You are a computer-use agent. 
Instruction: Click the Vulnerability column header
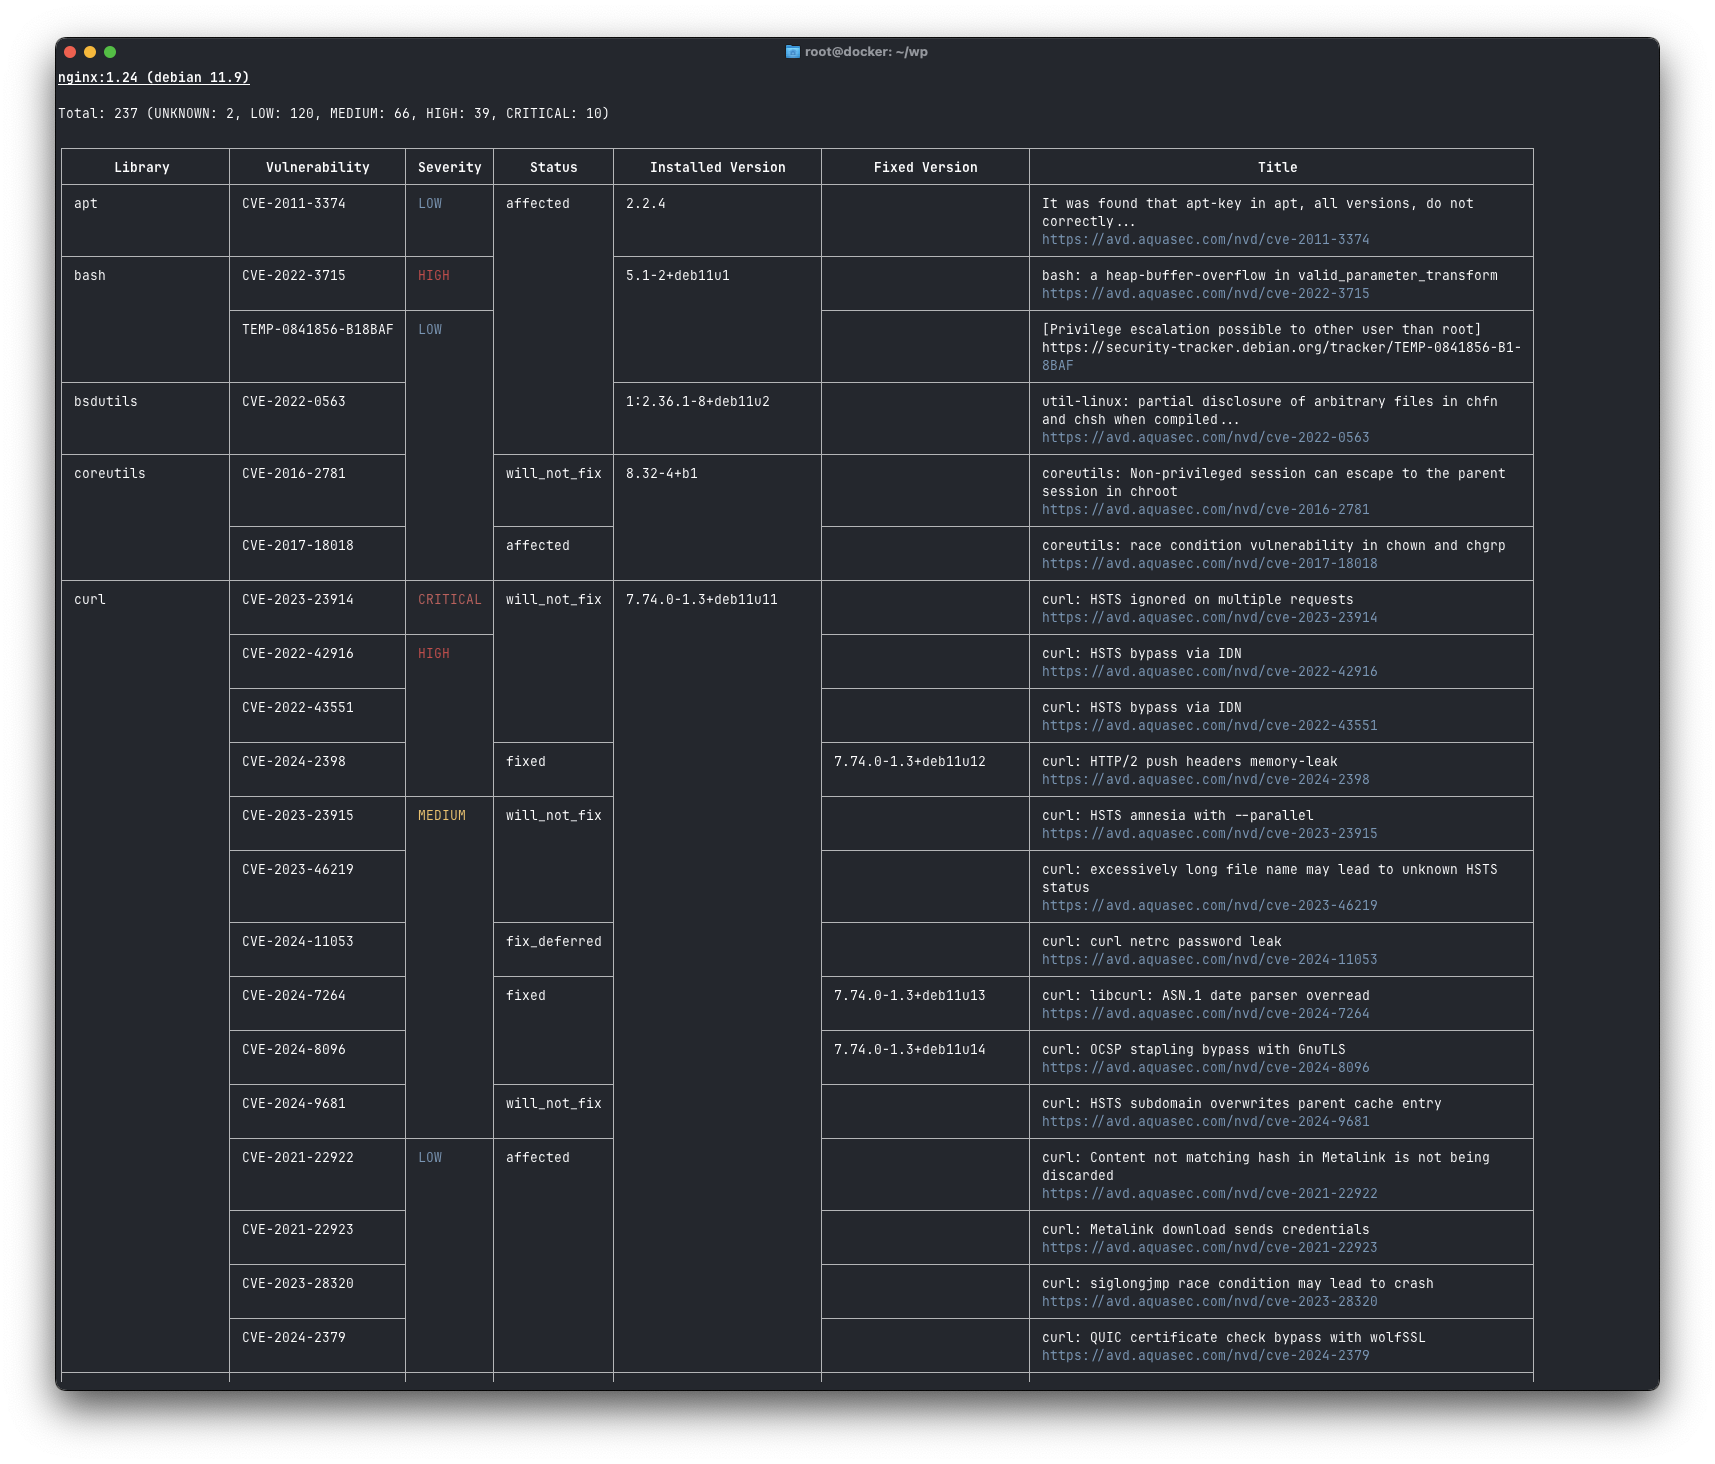(x=318, y=168)
